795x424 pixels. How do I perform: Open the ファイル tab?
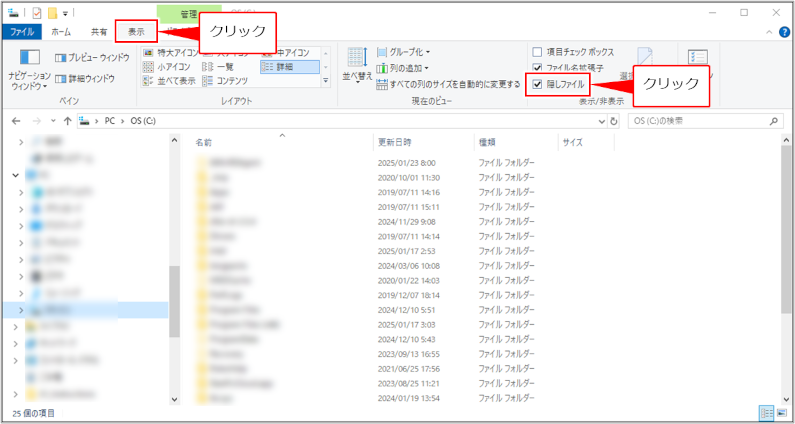point(22,32)
